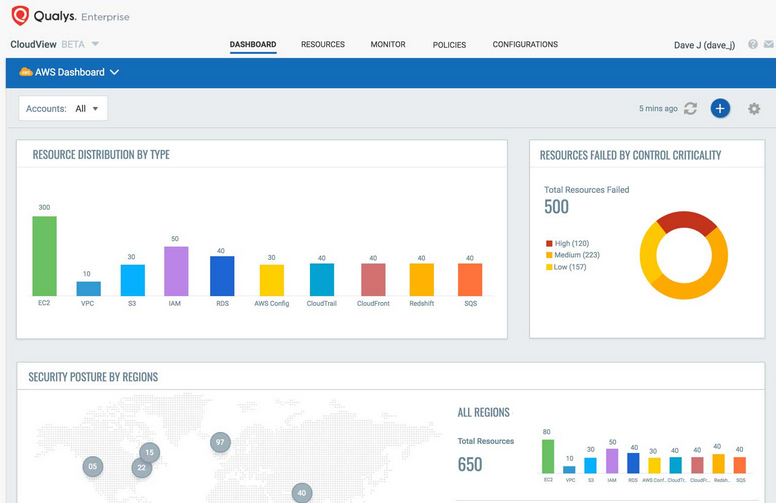Screen dimensions: 776x503
Task: Click the Resource Distribution By Type title
Action: [x=101, y=155]
